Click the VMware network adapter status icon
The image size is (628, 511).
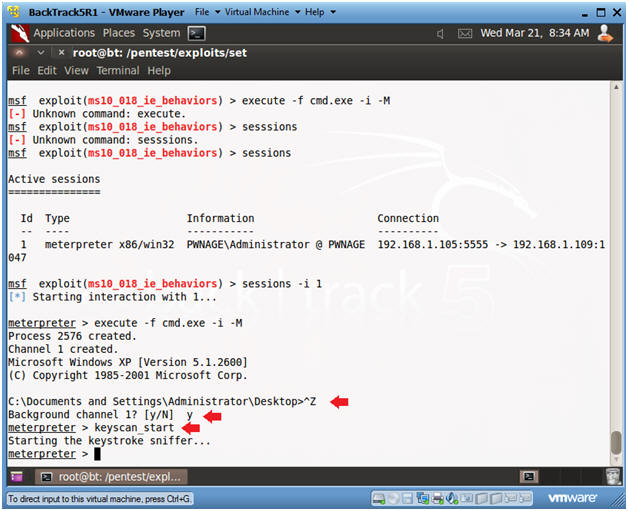click(x=423, y=499)
